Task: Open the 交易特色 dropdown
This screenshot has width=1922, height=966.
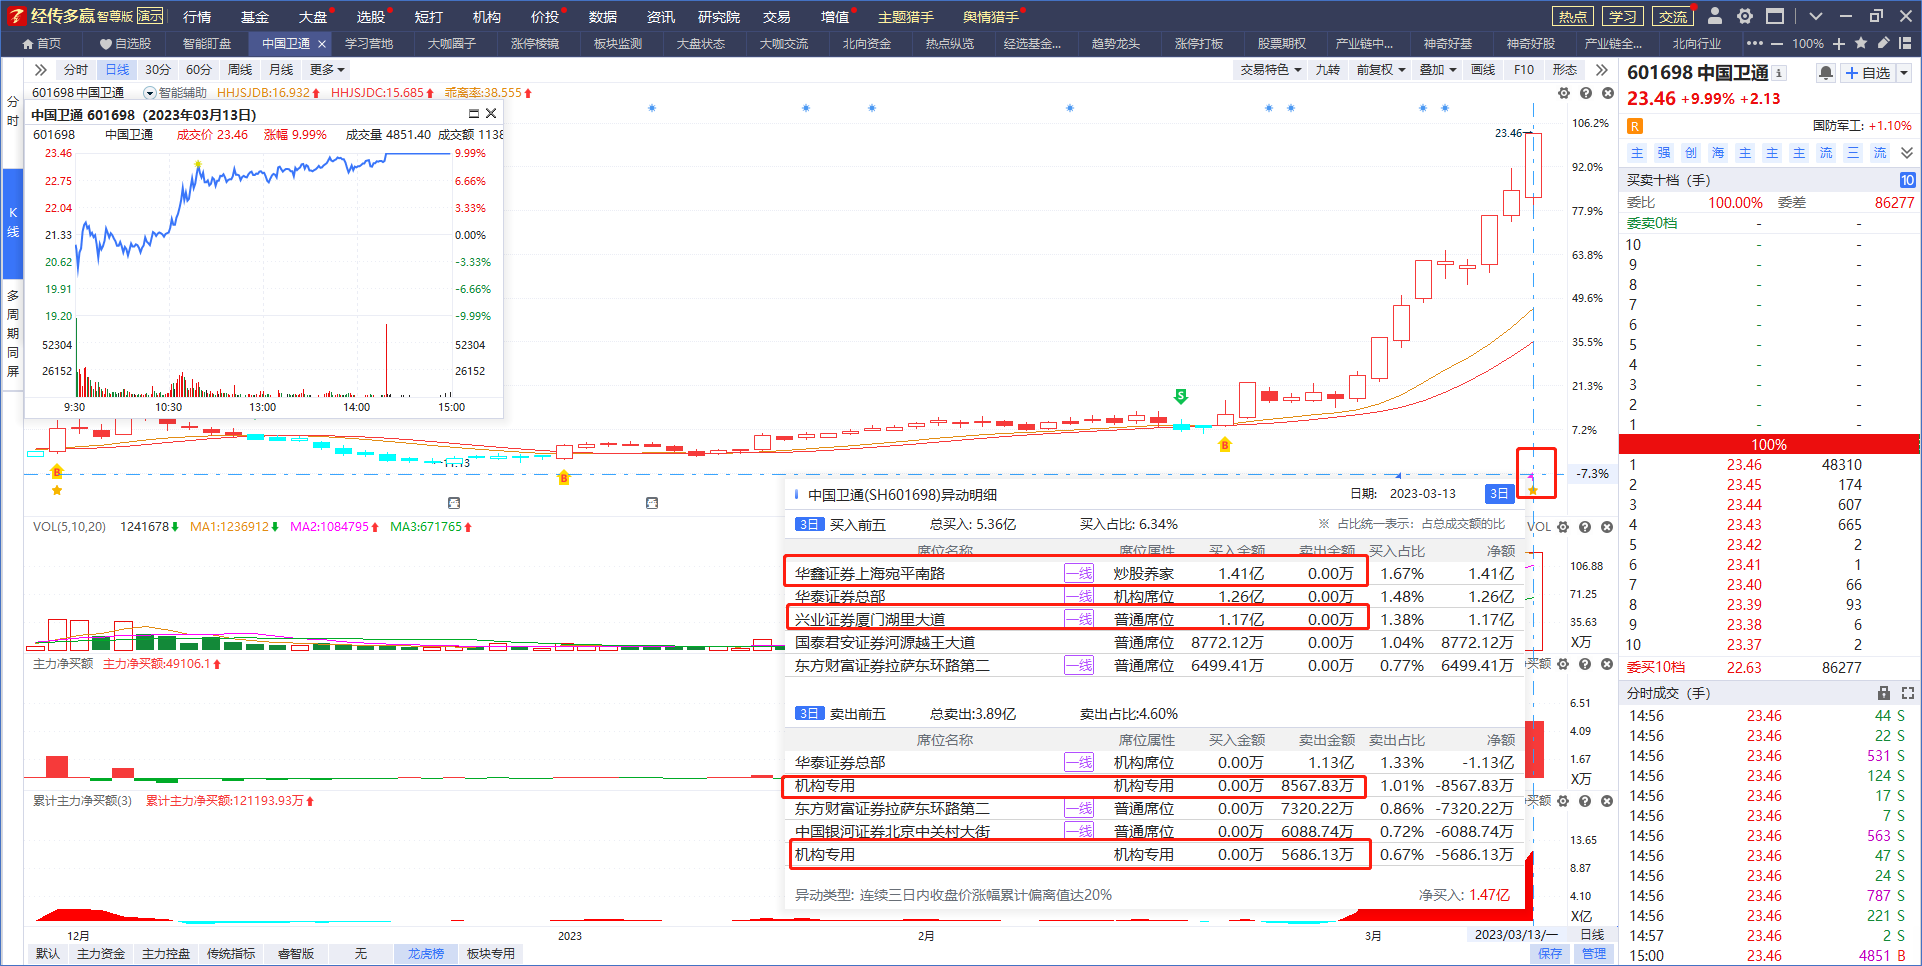Action: click(1271, 70)
